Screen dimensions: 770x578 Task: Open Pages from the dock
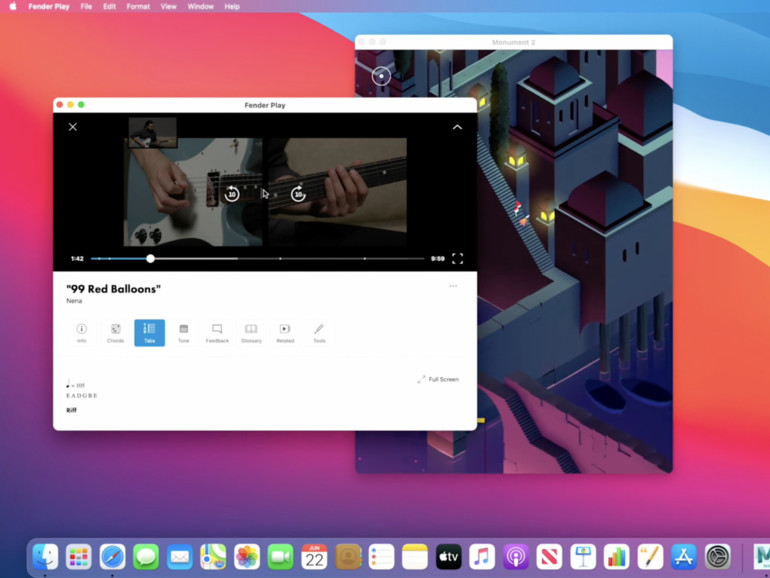pyautogui.click(x=650, y=557)
